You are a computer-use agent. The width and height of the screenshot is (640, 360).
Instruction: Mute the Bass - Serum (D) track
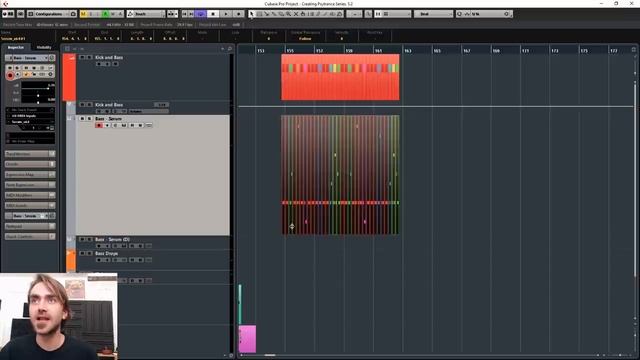[82, 240]
